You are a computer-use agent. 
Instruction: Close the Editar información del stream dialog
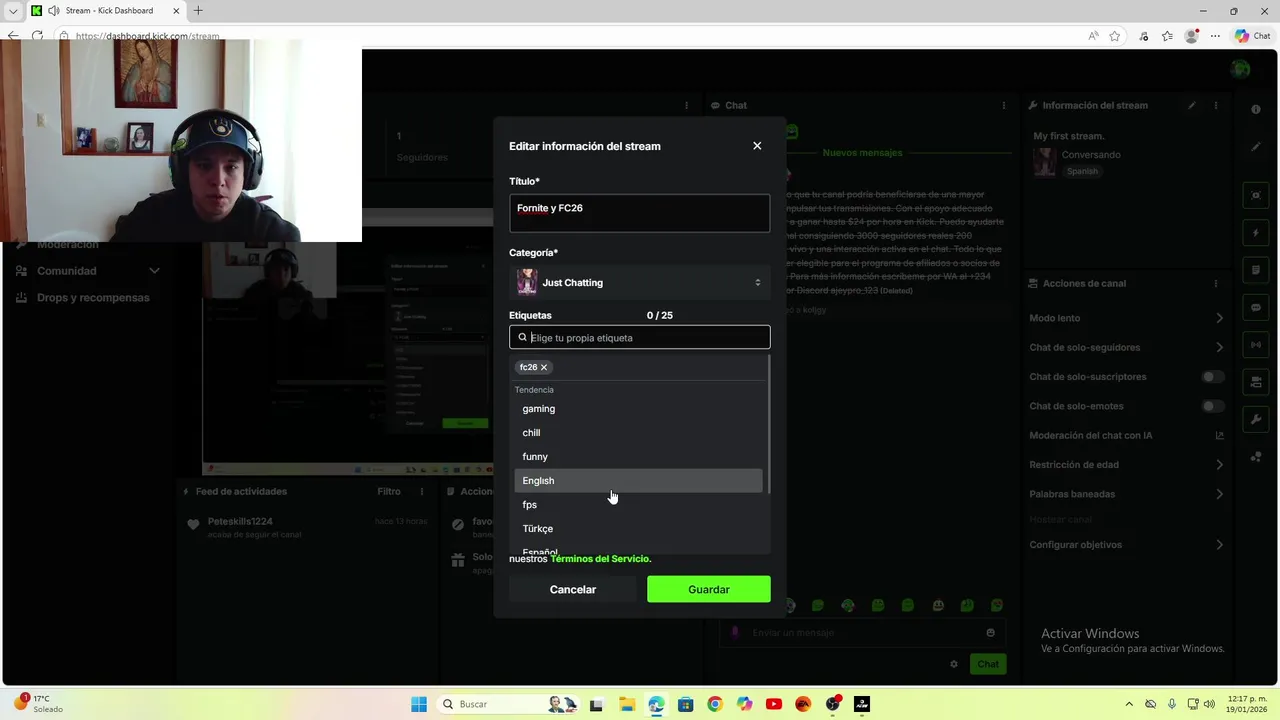tap(757, 146)
